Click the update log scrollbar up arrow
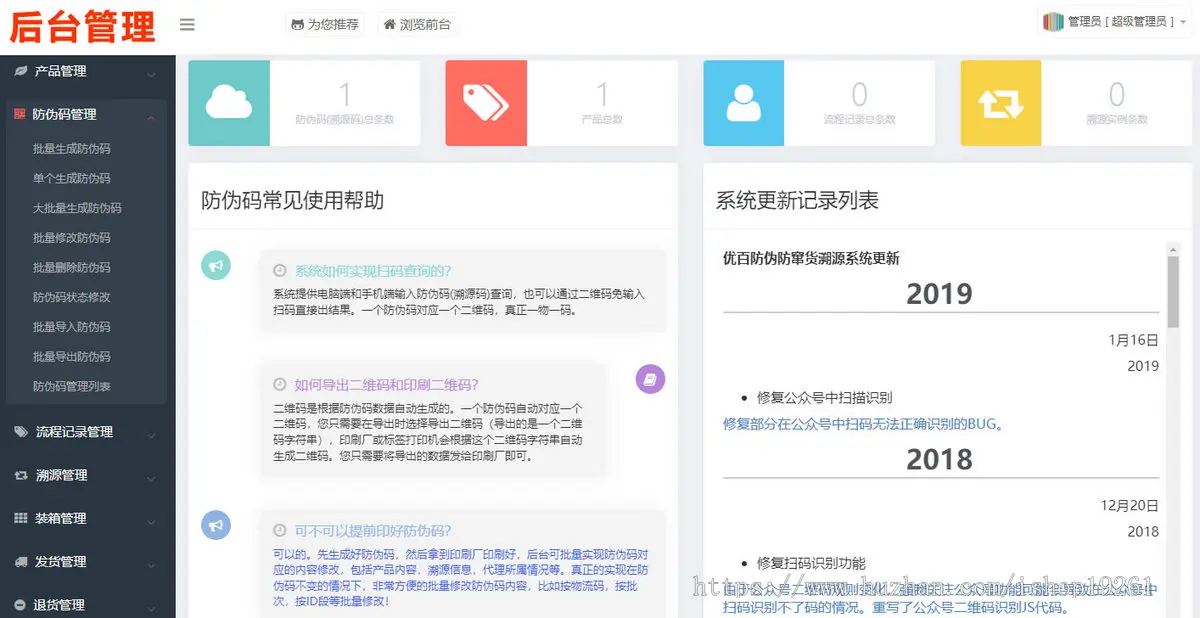This screenshot has height=618, width=1200. coord(1173,247)
